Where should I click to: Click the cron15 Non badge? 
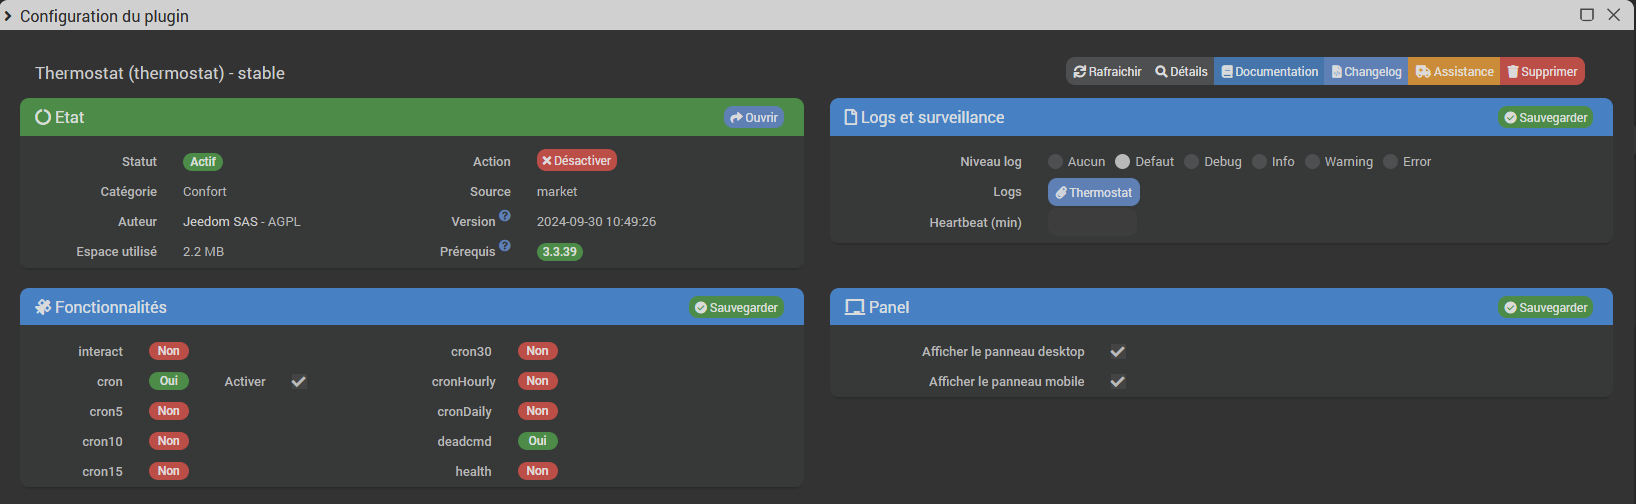(x=169, y=471)
